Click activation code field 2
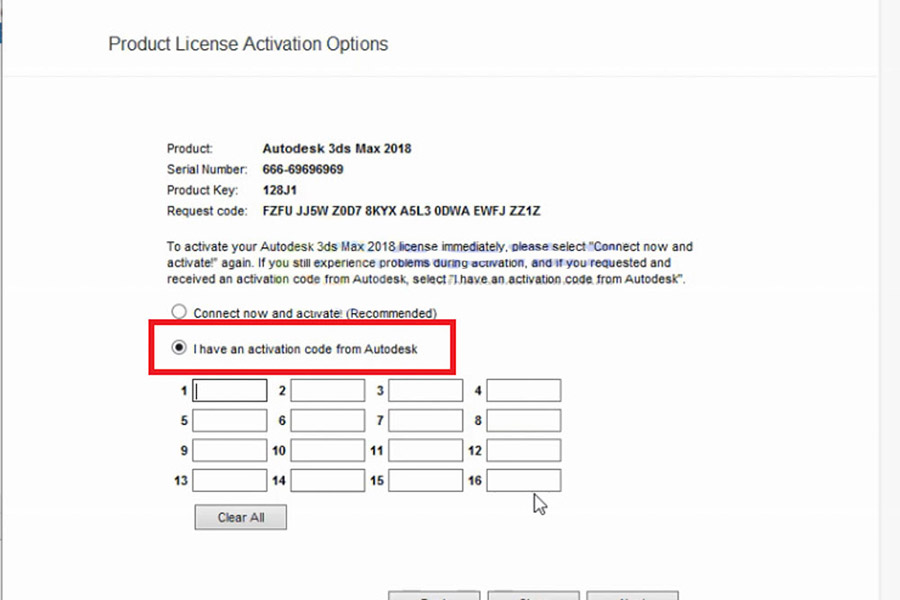Image resolution: width=900 pixels, height=600 pixels. coord(328,391)
